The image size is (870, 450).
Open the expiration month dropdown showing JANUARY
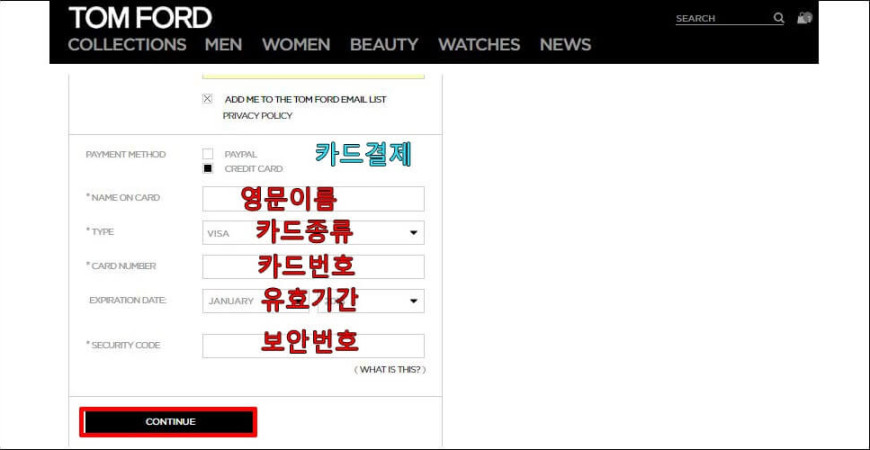(256, 301)
